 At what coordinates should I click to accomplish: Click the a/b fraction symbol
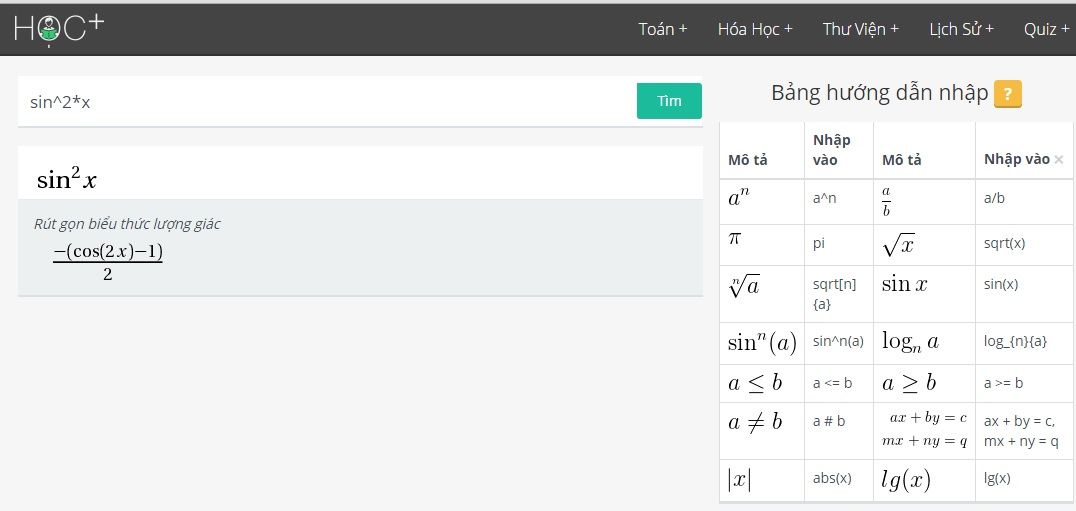887,199
